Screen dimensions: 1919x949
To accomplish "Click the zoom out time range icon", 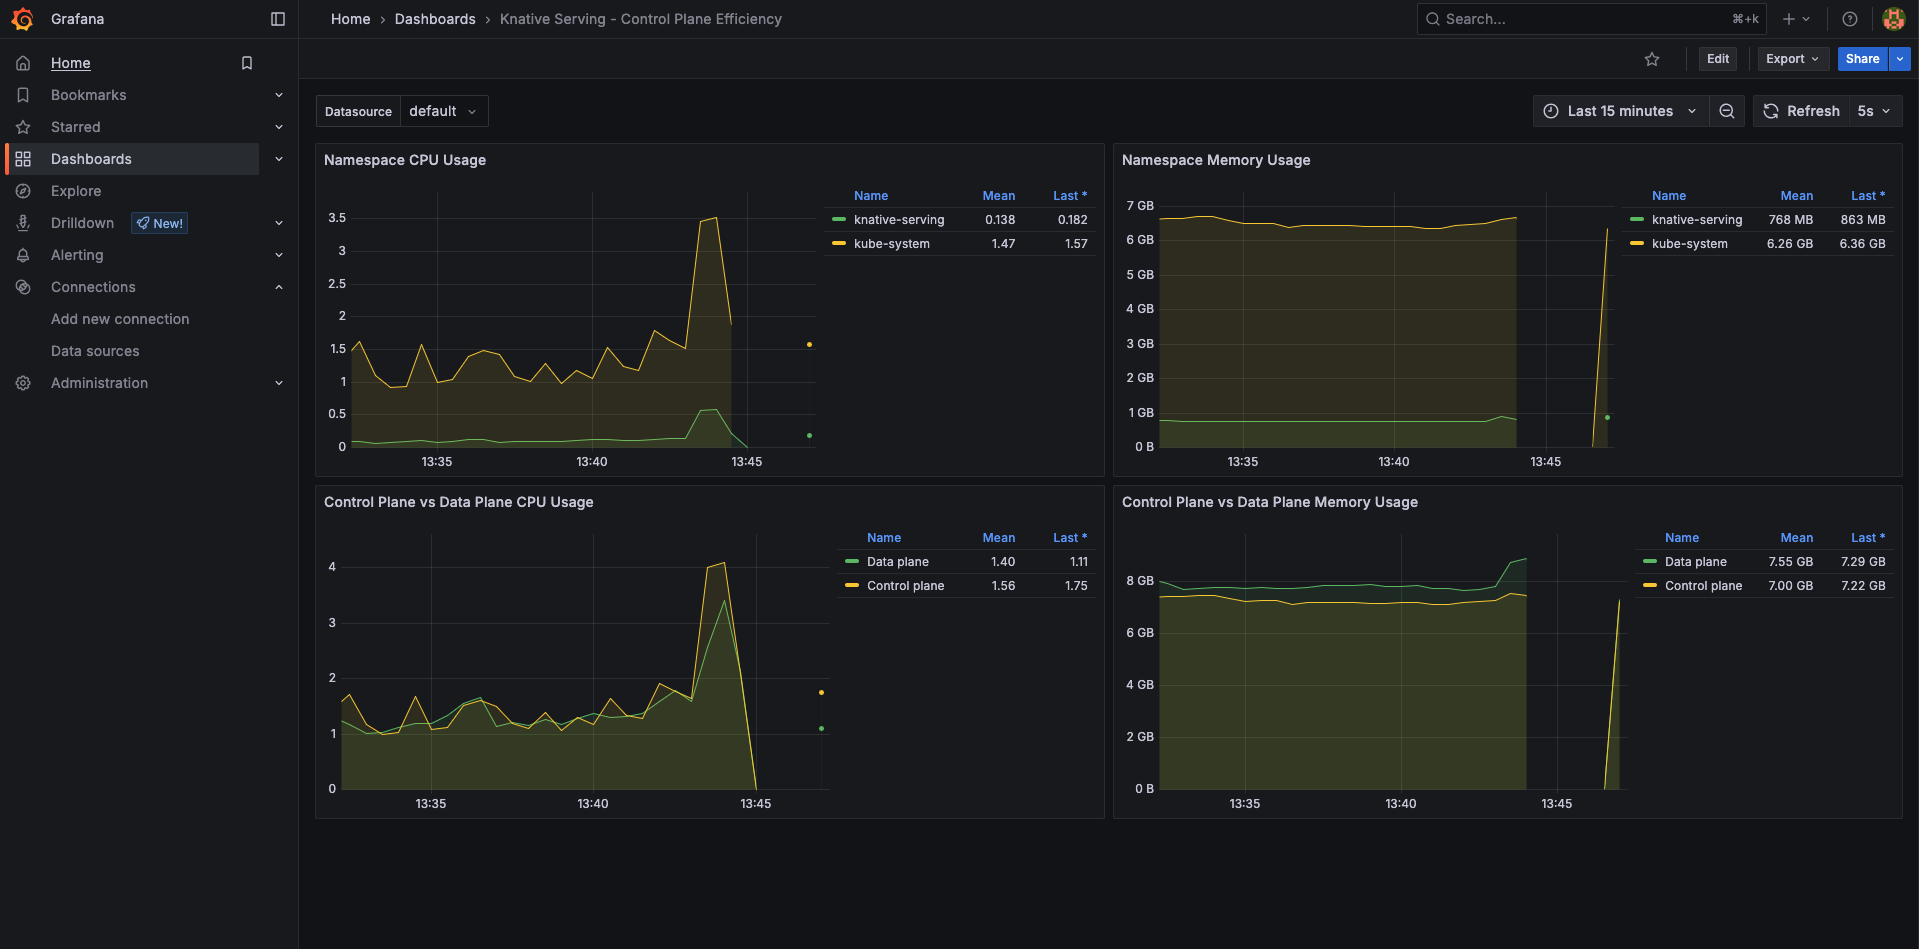I will (x=1727, y=111).
